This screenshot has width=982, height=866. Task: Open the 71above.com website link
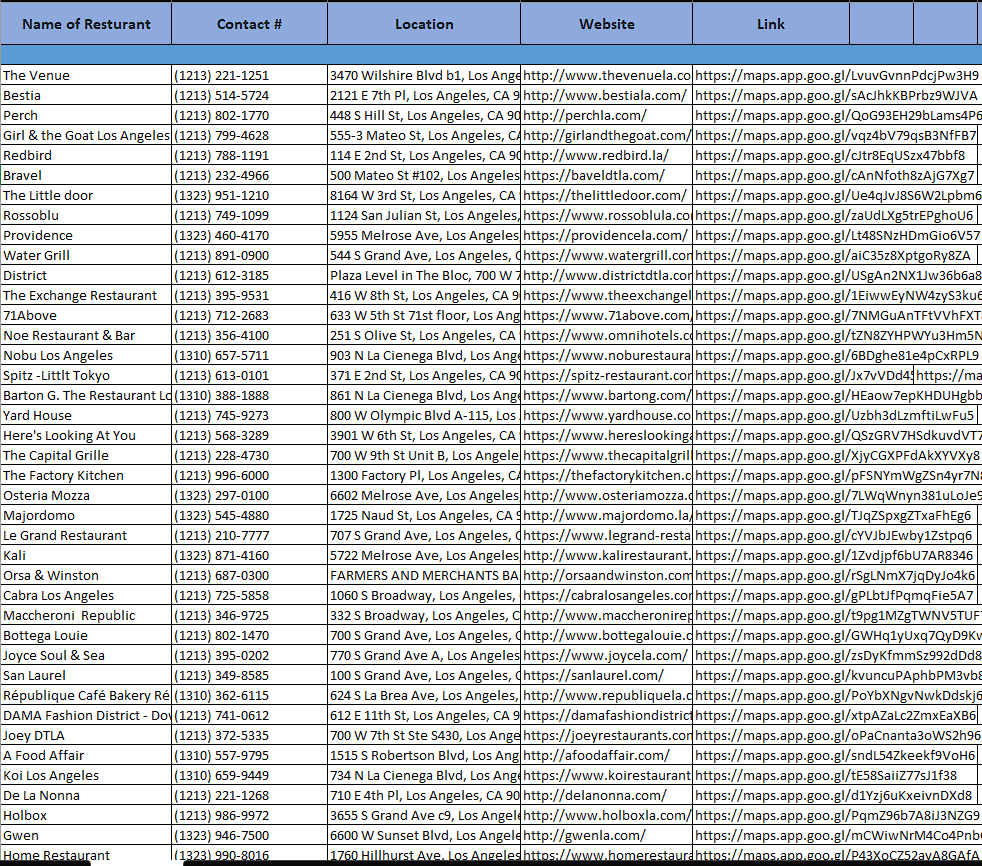pos(607,316)
